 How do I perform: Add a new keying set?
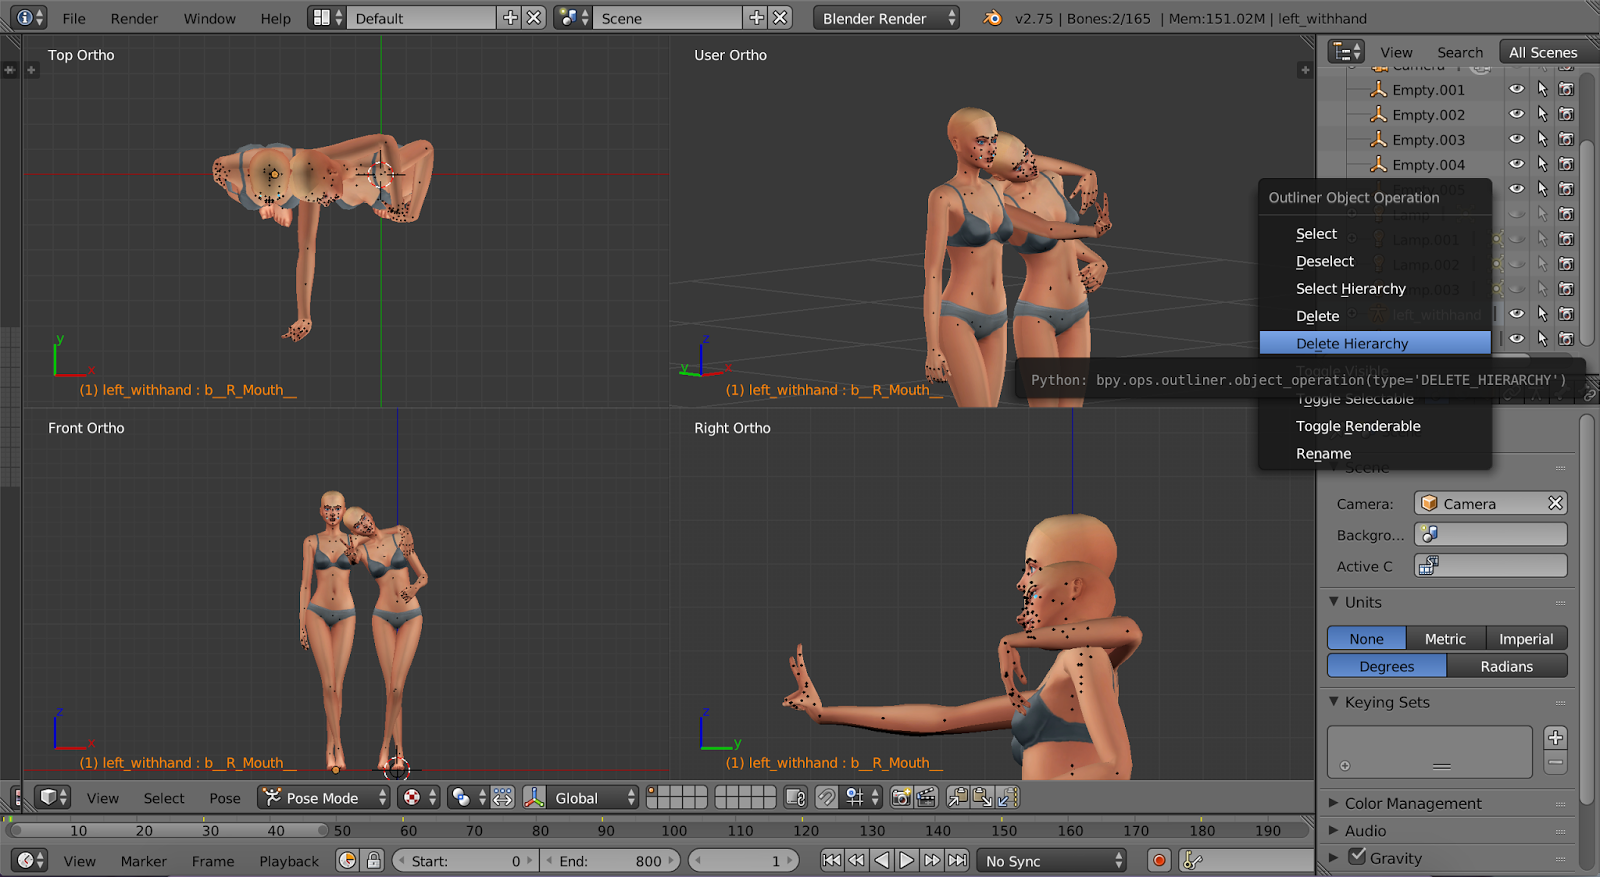point(1555,738)
